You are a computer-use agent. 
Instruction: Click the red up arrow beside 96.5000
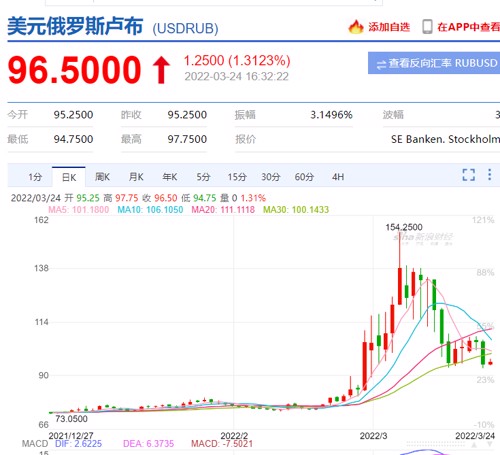pyautogui.click(x=161, y=70)
